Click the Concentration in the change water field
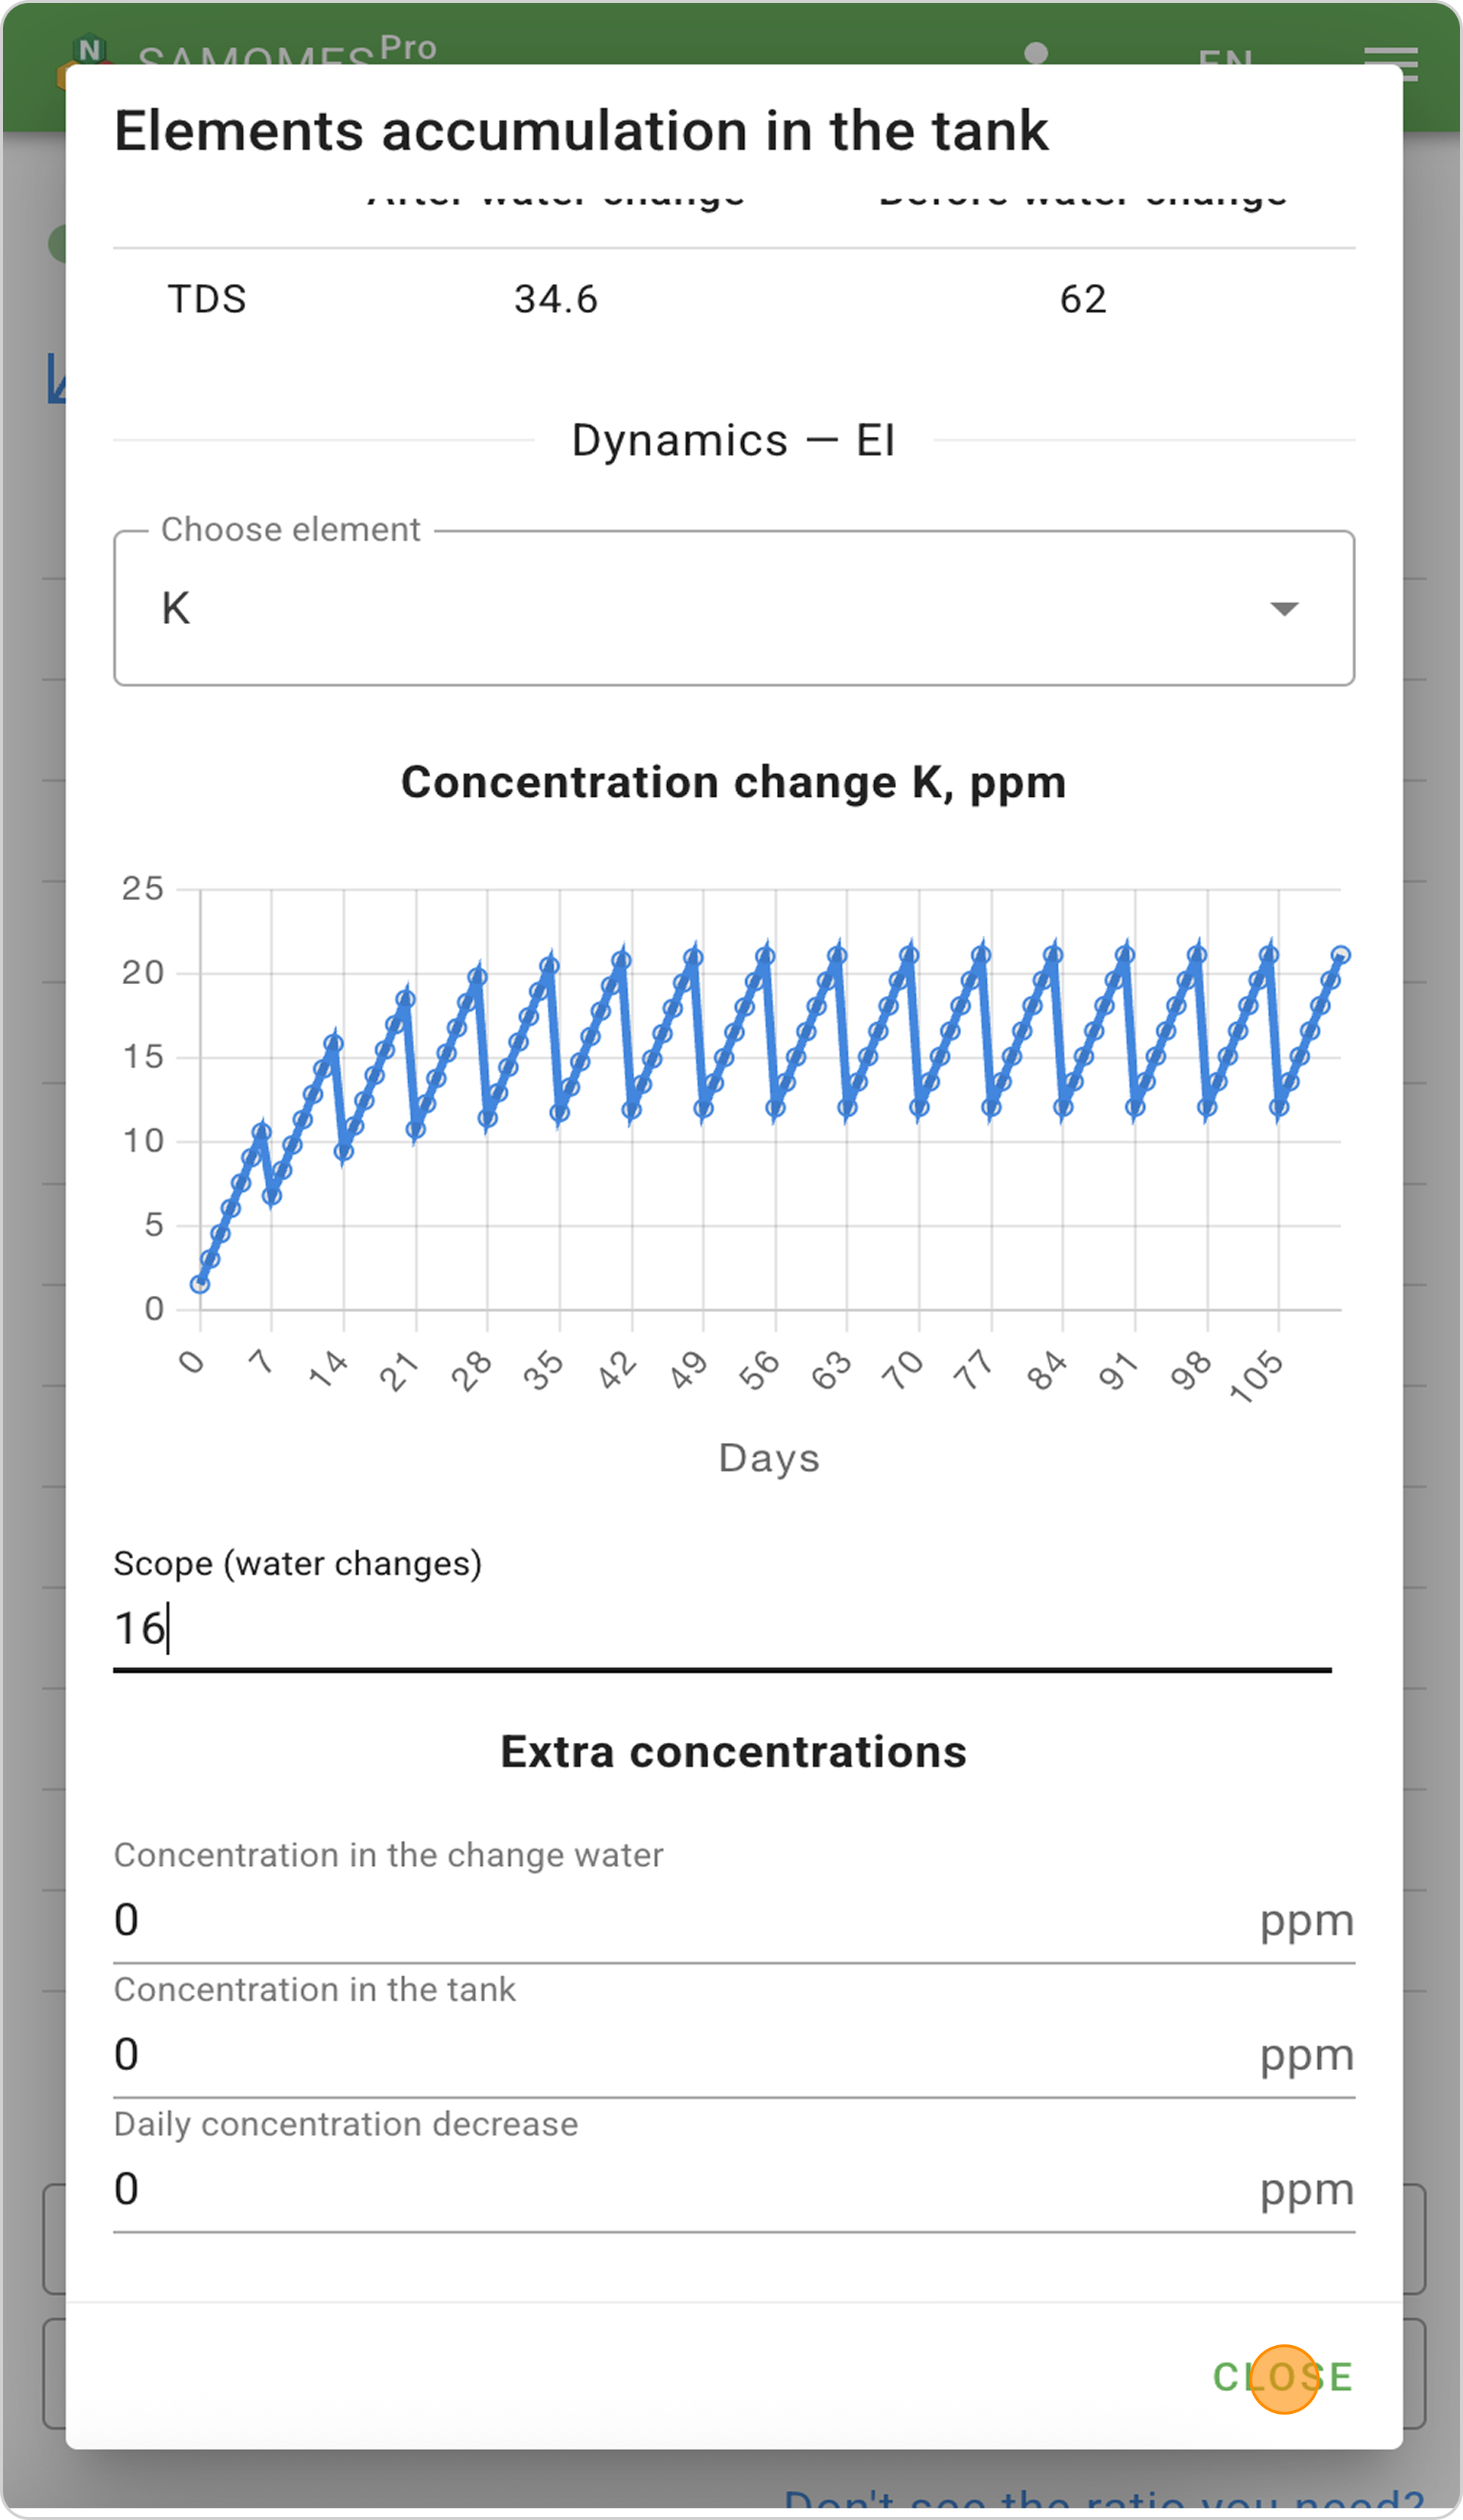 tap(680, 1920)
